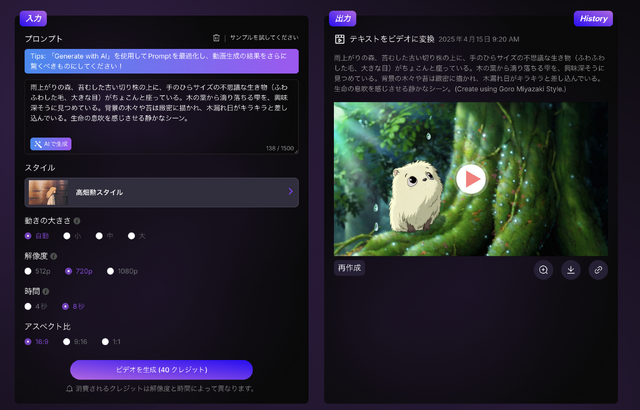640x410 pixels.
Task: Click the info icon beside 解像度
Action: tap(60, 256)
